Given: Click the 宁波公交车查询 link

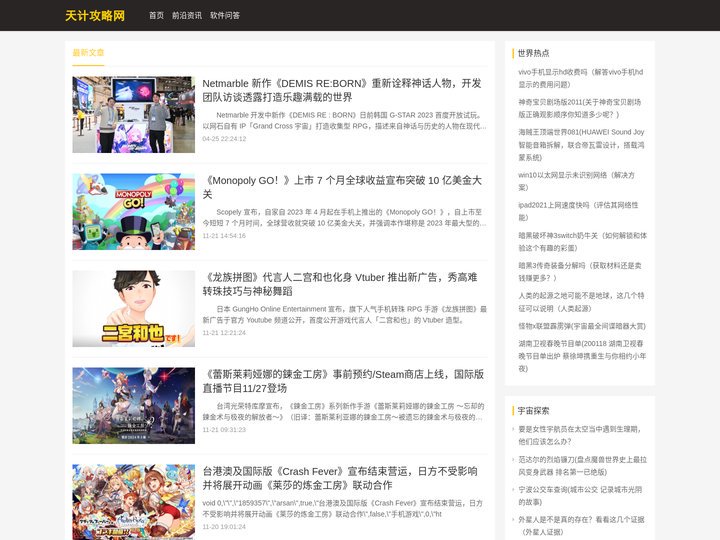Looking at the screenshot, I should point(580,496).
